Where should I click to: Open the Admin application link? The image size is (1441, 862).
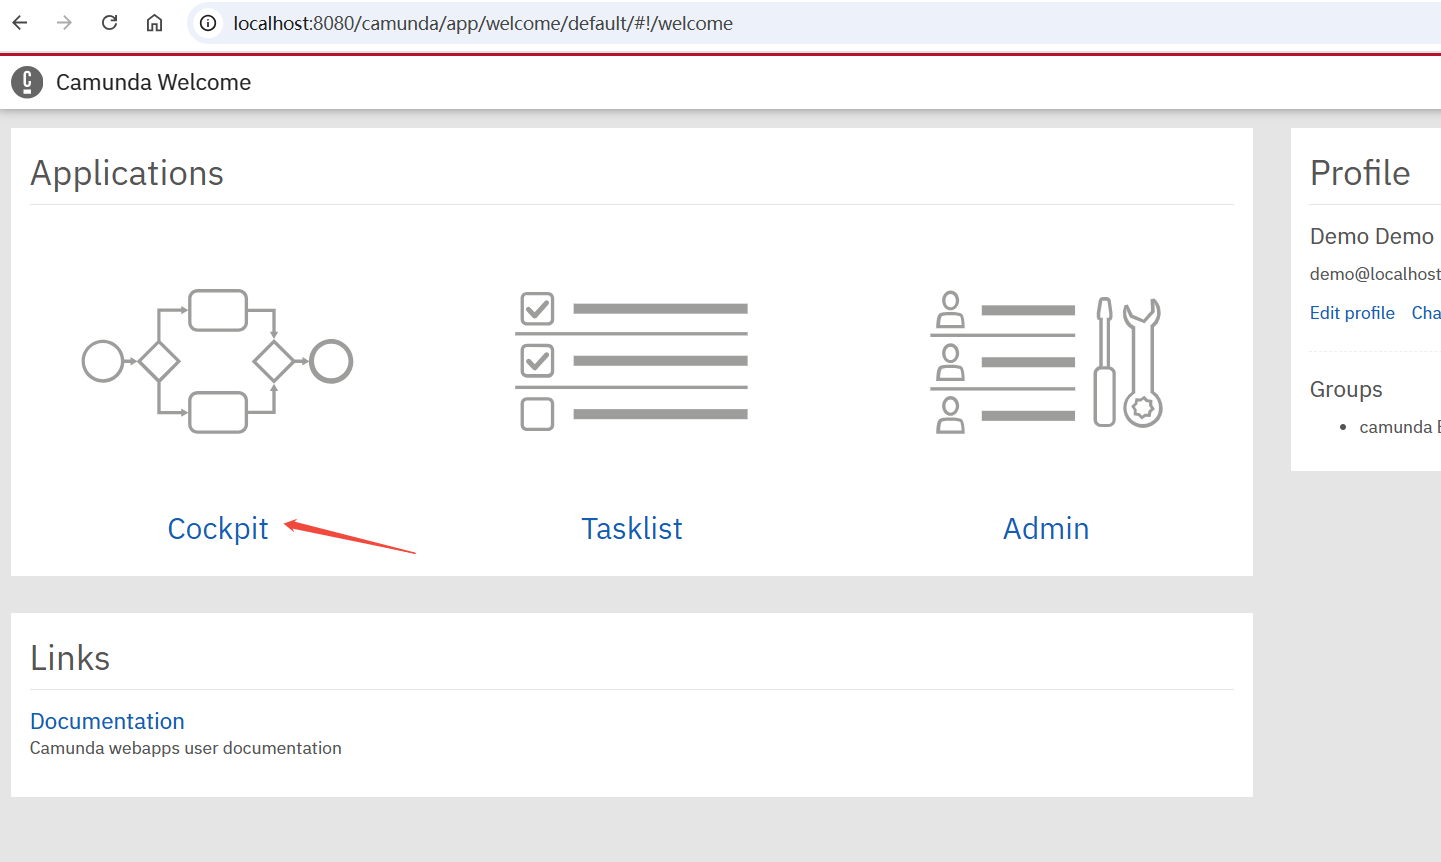click(1046, 528)
